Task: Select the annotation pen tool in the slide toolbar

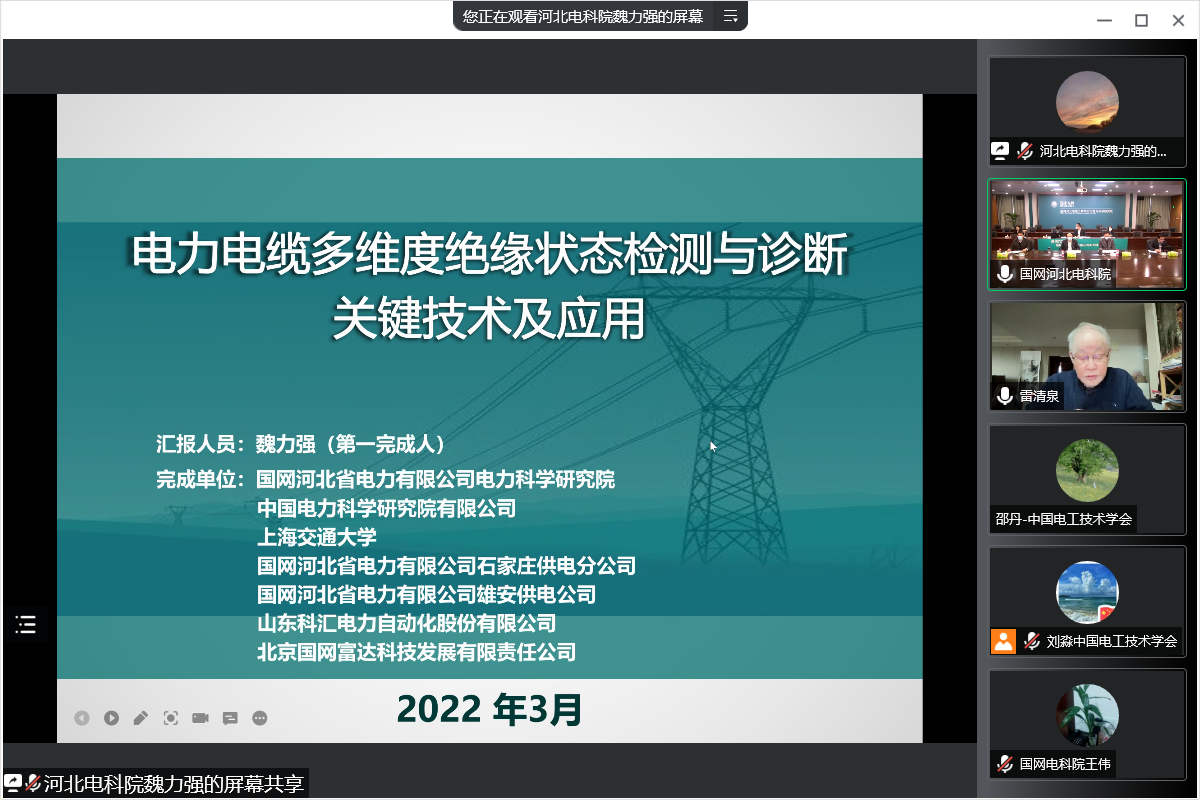Action: [140, 718]
